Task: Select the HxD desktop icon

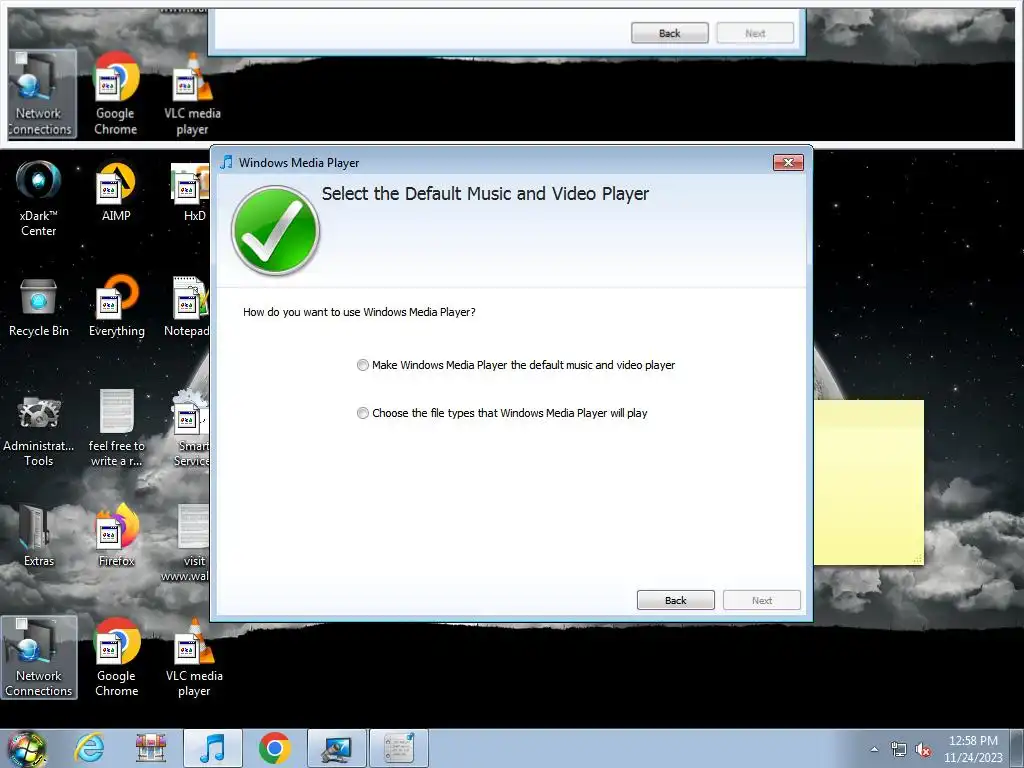Action: 191,191
